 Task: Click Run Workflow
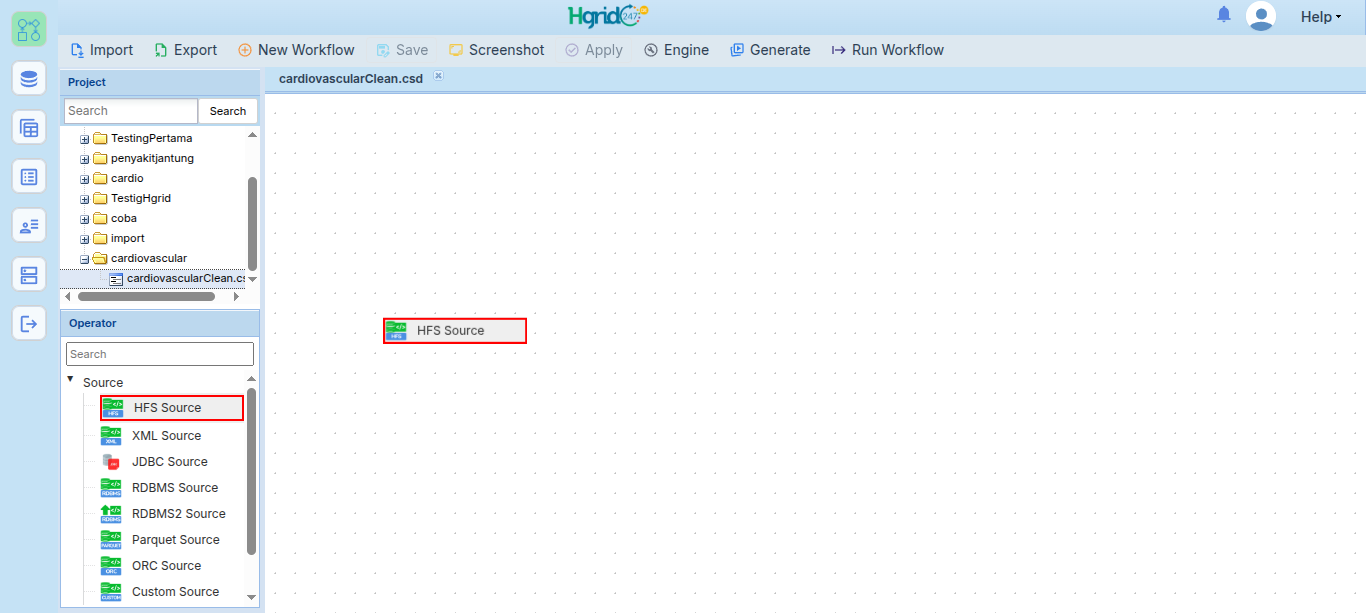tap(887, 50)
